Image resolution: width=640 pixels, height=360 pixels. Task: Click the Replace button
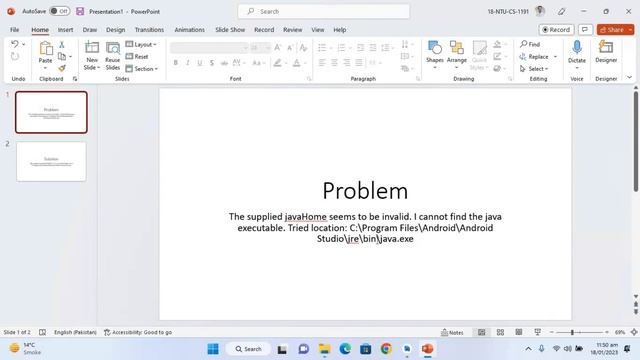534,56
